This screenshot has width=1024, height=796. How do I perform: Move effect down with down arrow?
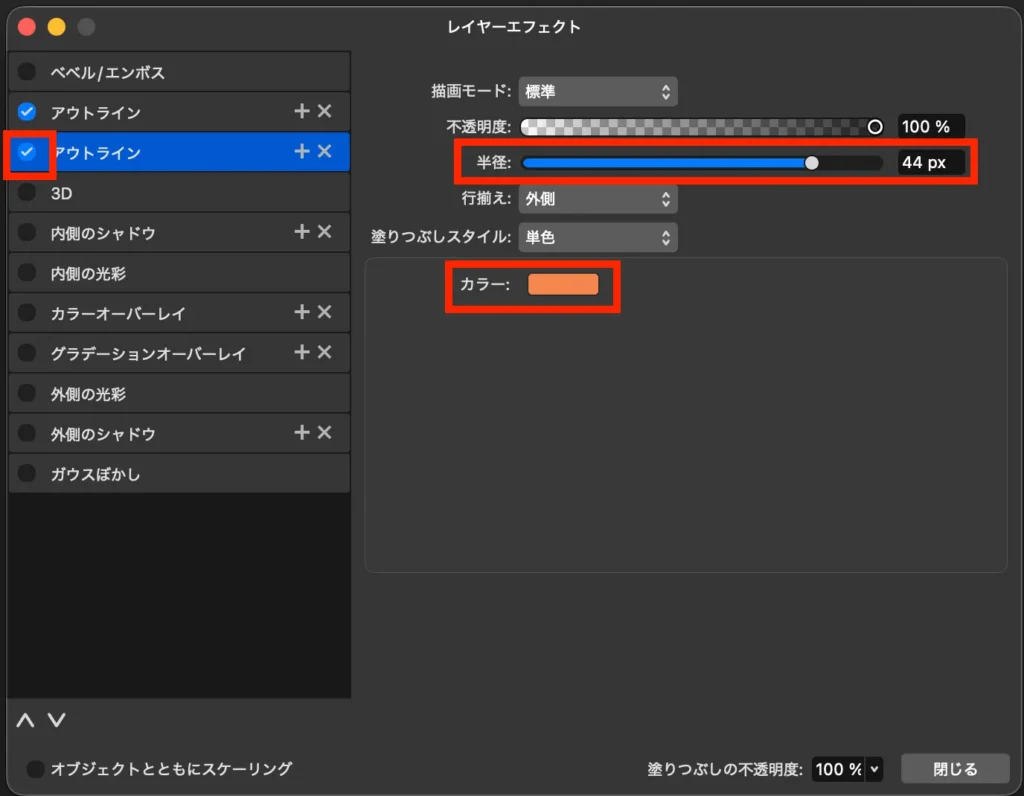coord(57,720)
